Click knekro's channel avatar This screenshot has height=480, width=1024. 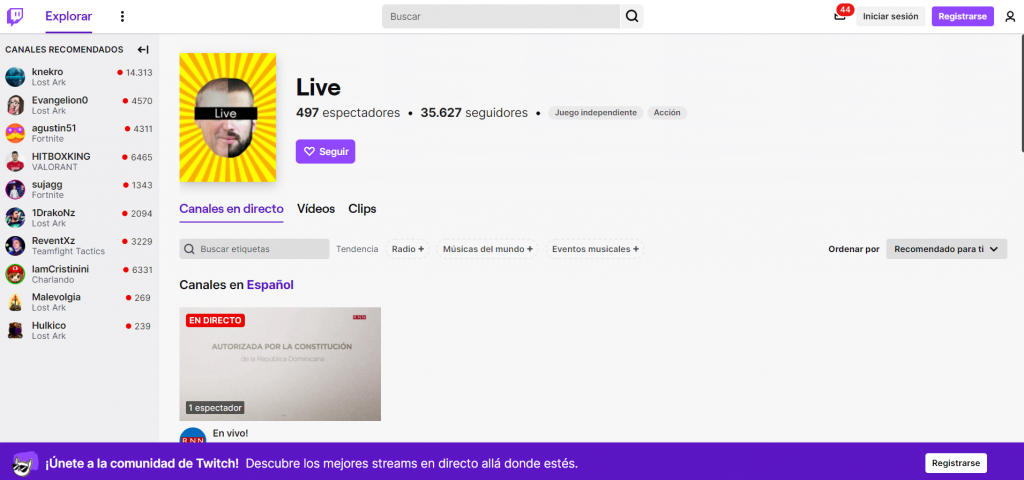(x=15, y=77)
